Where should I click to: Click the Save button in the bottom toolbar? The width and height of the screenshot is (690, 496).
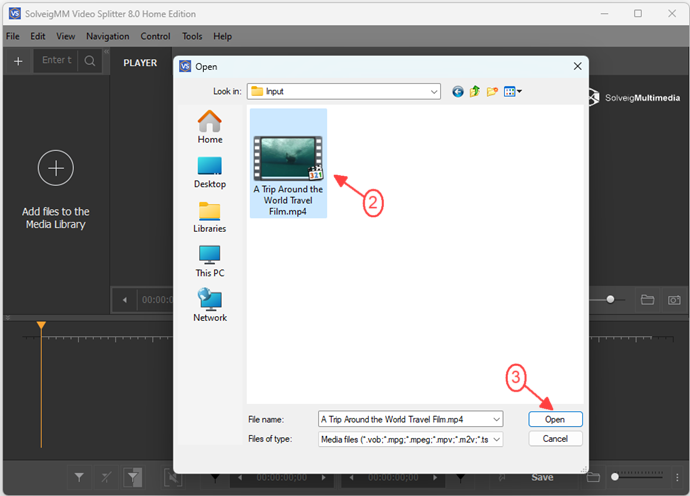tap(542, 477)
